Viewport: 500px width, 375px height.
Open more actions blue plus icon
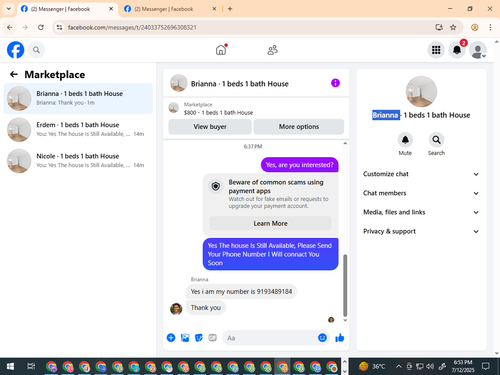pos(171,338)
